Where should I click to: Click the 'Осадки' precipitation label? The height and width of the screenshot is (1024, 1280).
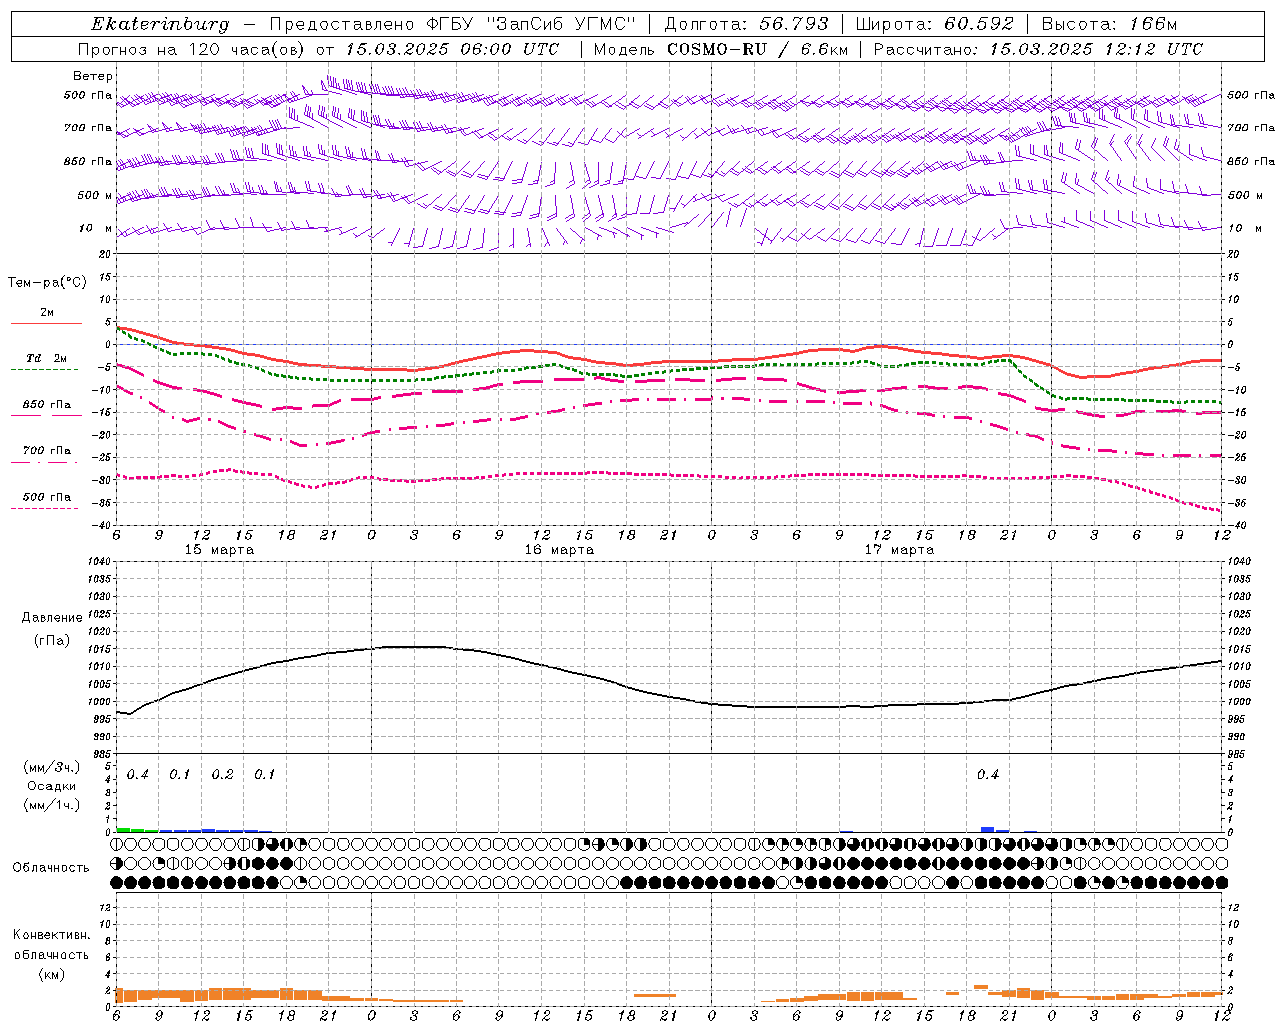51,786
